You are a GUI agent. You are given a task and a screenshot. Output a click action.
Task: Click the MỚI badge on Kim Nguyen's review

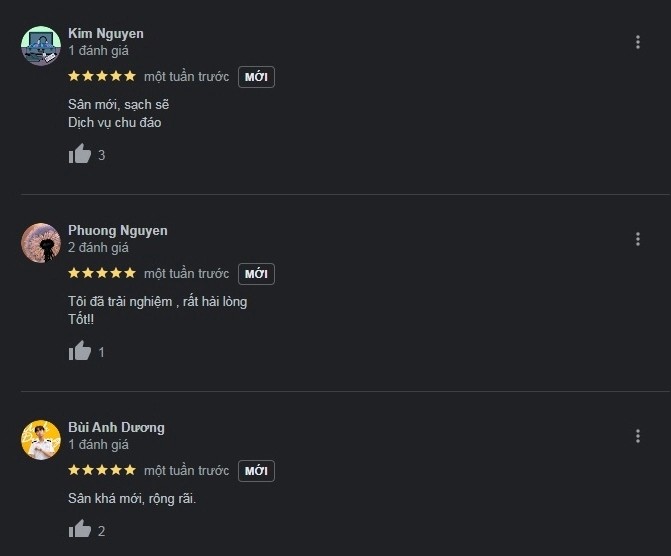point(256,77)
